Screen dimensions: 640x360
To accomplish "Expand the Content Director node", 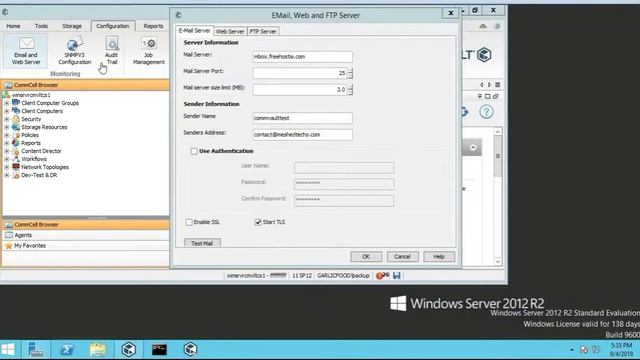I will click(x=7, y=151).
